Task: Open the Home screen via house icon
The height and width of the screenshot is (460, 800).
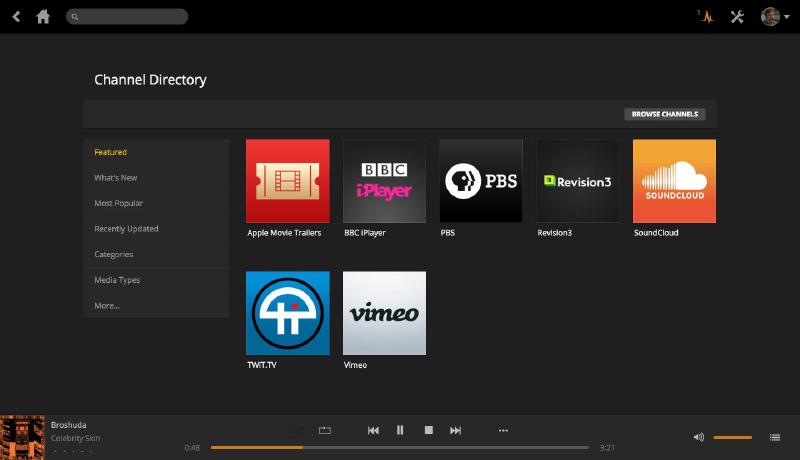Action: click(x=43, y=17)
